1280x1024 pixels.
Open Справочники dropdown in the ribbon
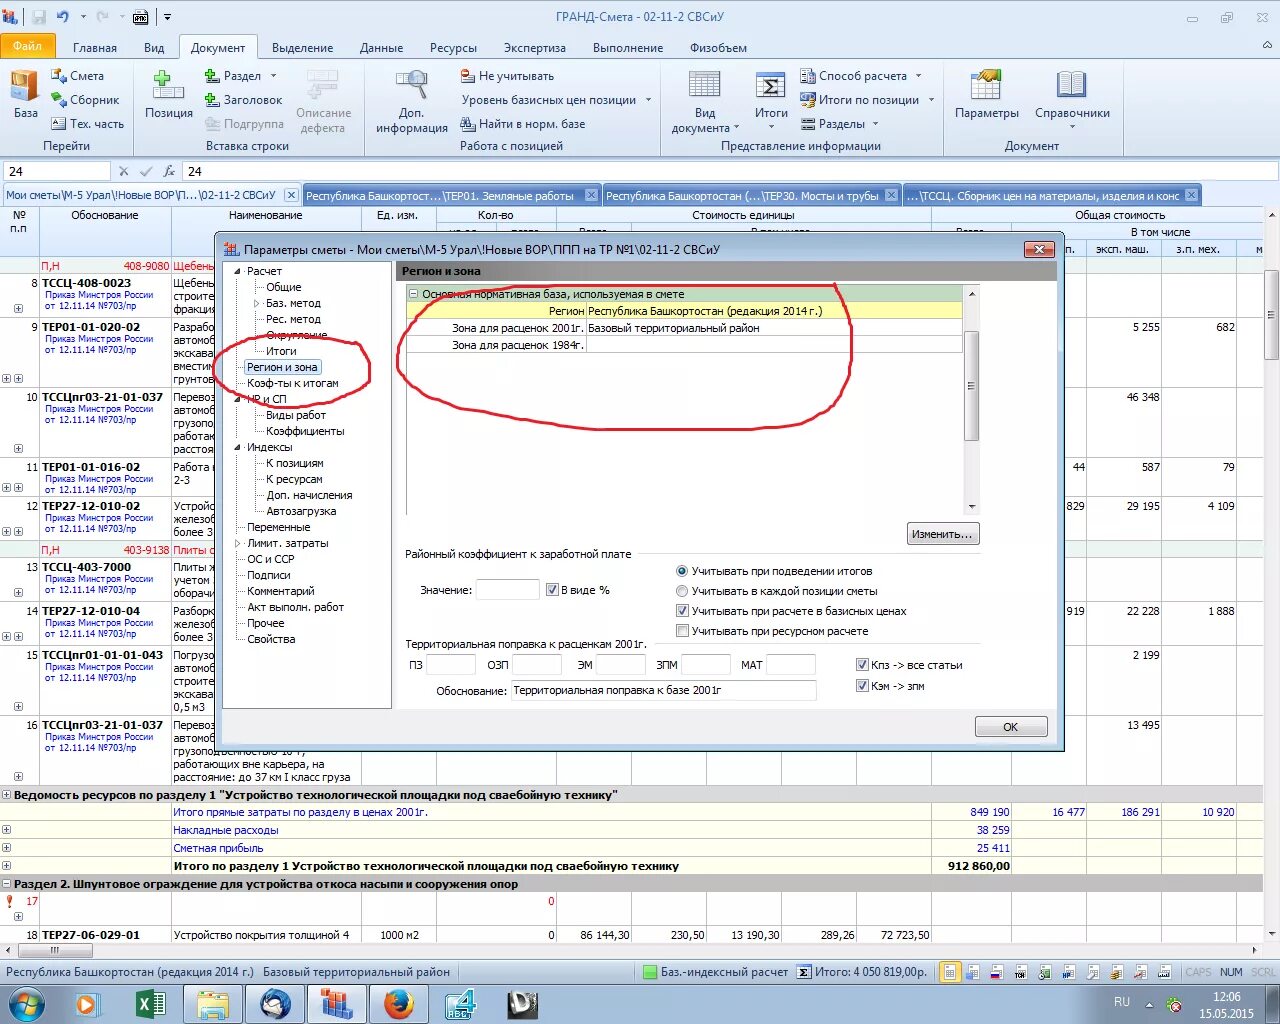coord(1072,100)
